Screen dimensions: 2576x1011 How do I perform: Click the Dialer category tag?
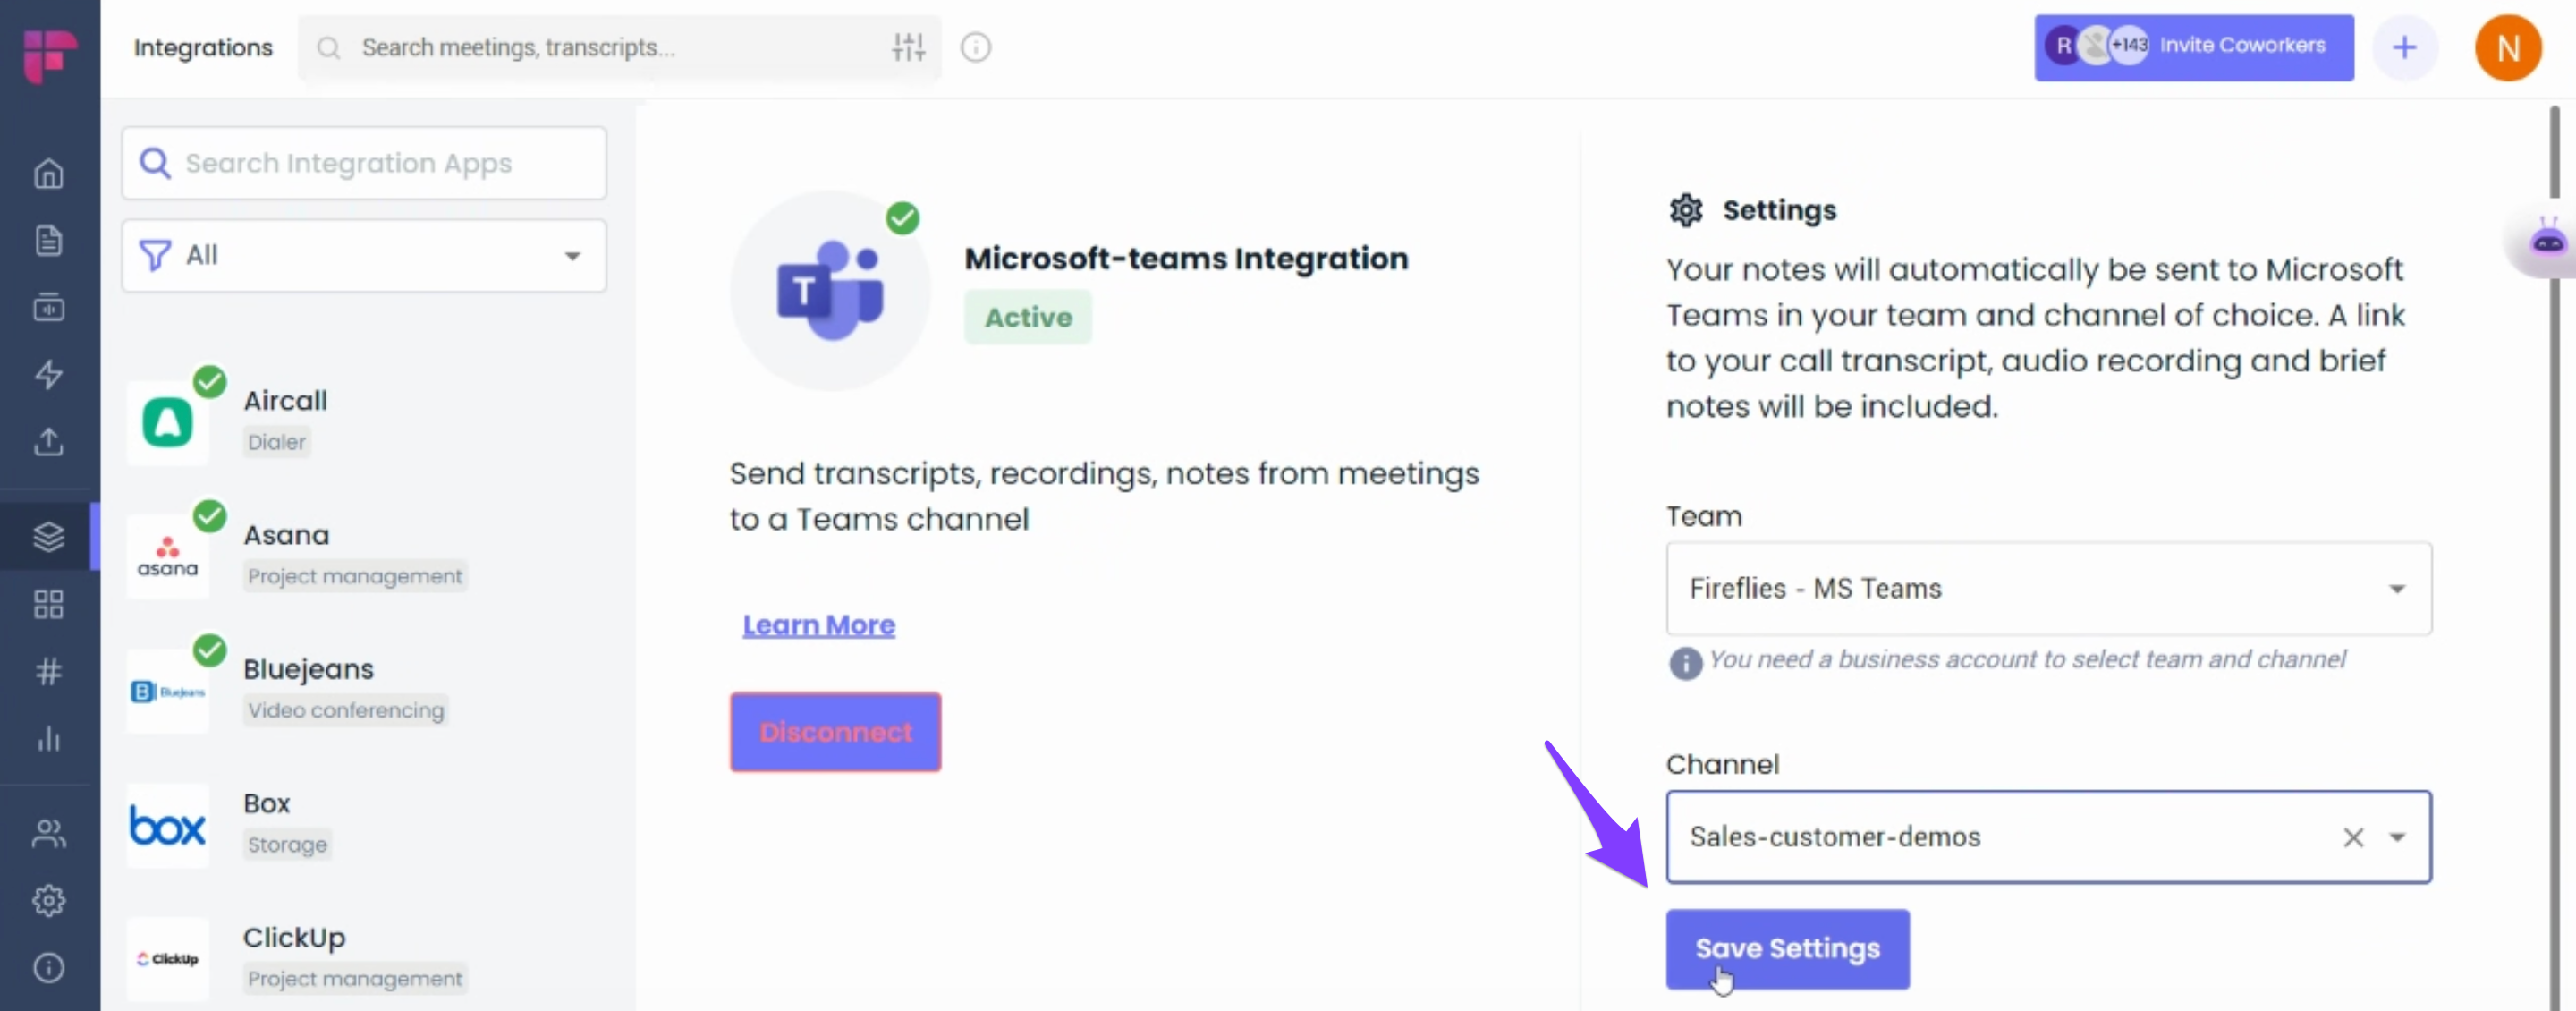pos(276,442)
